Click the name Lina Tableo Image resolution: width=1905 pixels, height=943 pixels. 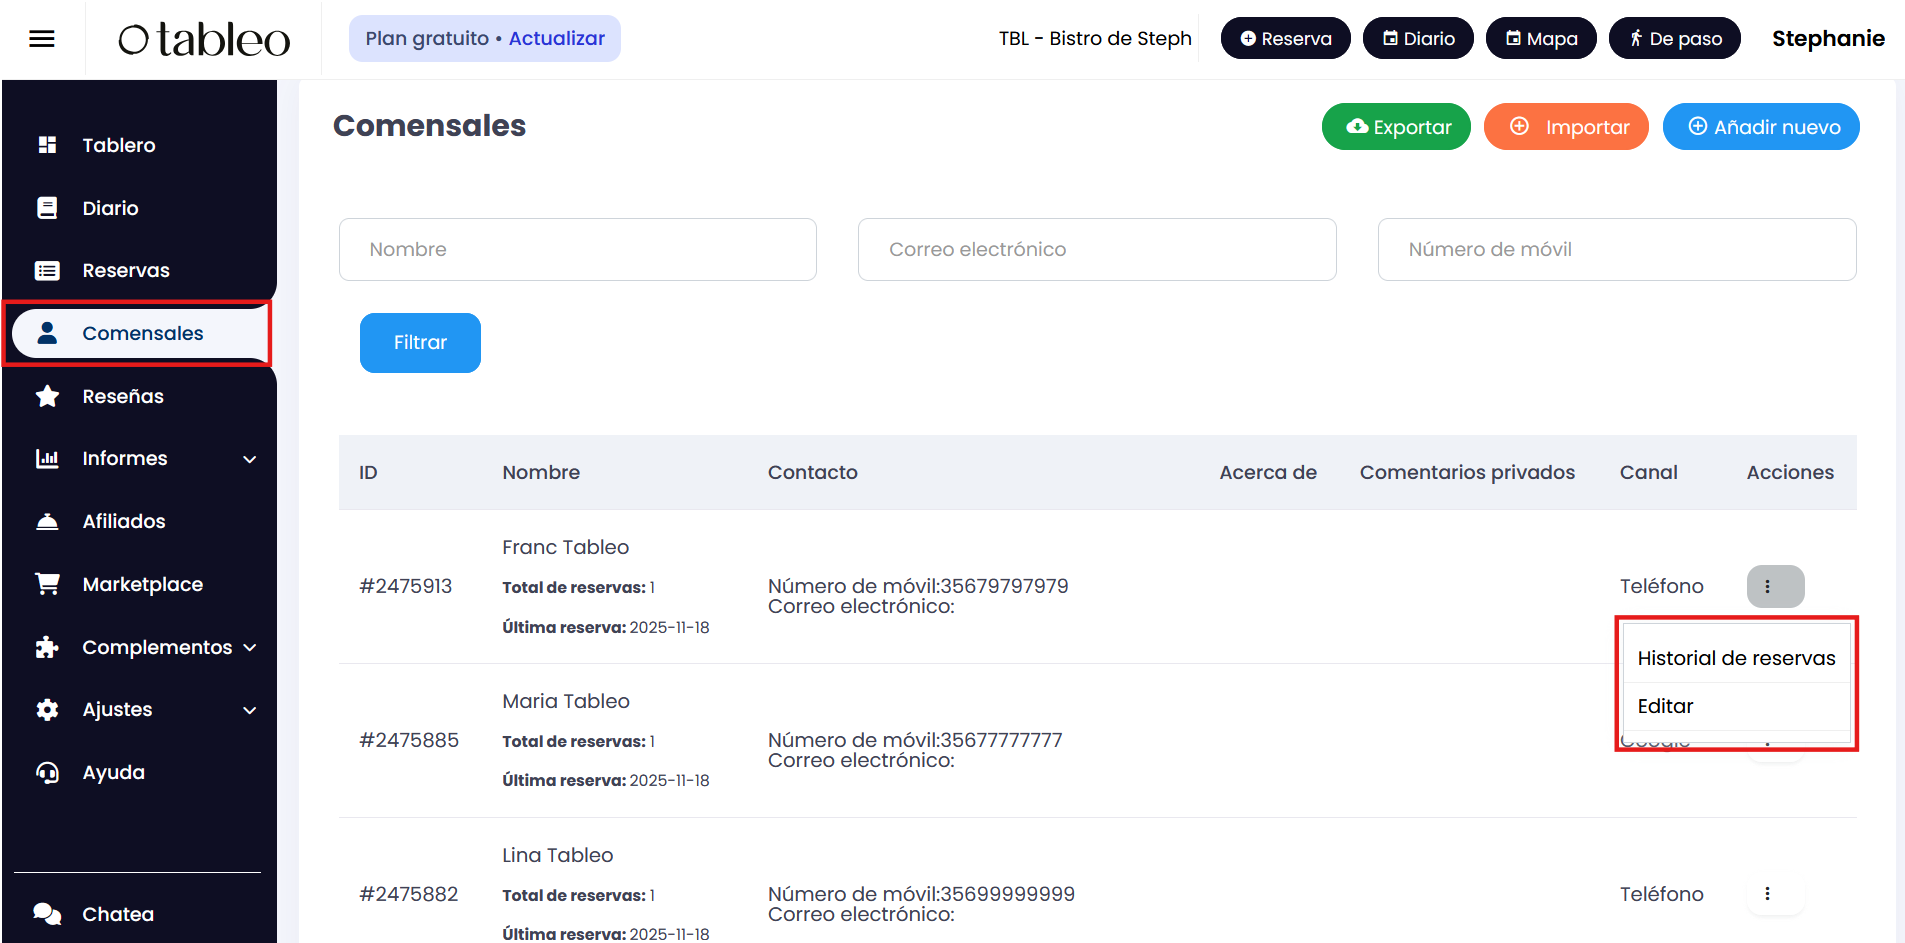[x=558, y=856]
